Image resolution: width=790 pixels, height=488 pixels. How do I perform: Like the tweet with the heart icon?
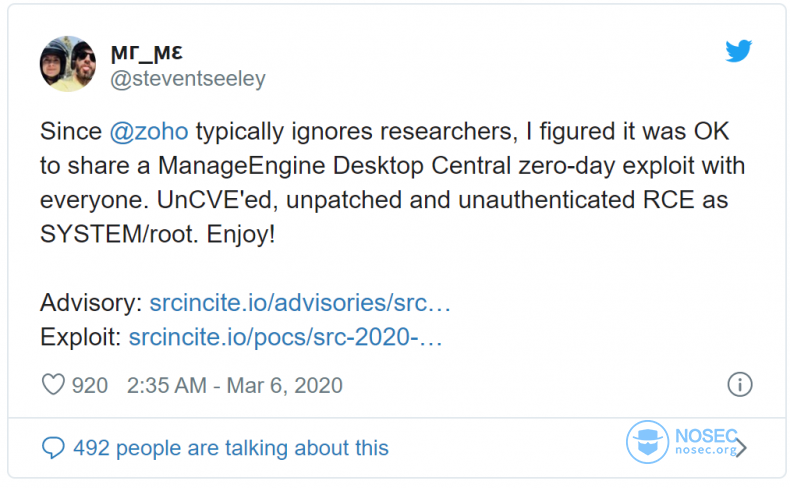point(53,385)
